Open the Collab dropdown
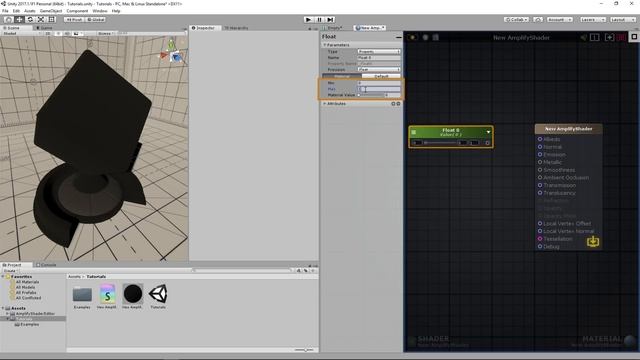Screen dimensions: 640x360 click(x=517, y=20)
